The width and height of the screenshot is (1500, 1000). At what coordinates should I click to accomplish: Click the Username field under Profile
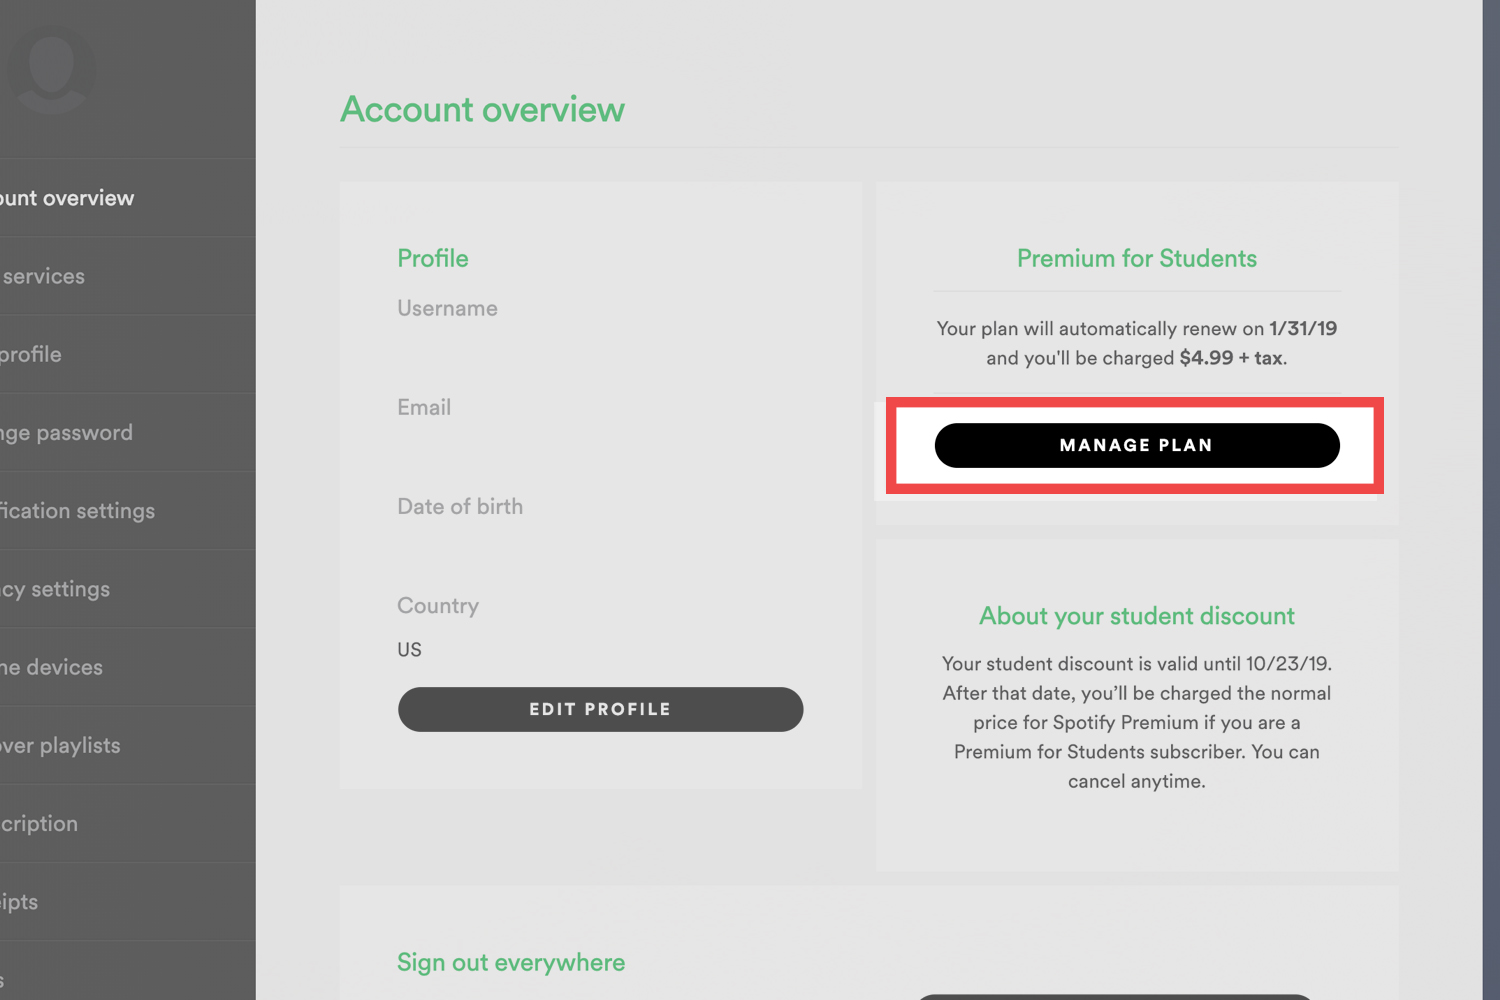[447, 308]
